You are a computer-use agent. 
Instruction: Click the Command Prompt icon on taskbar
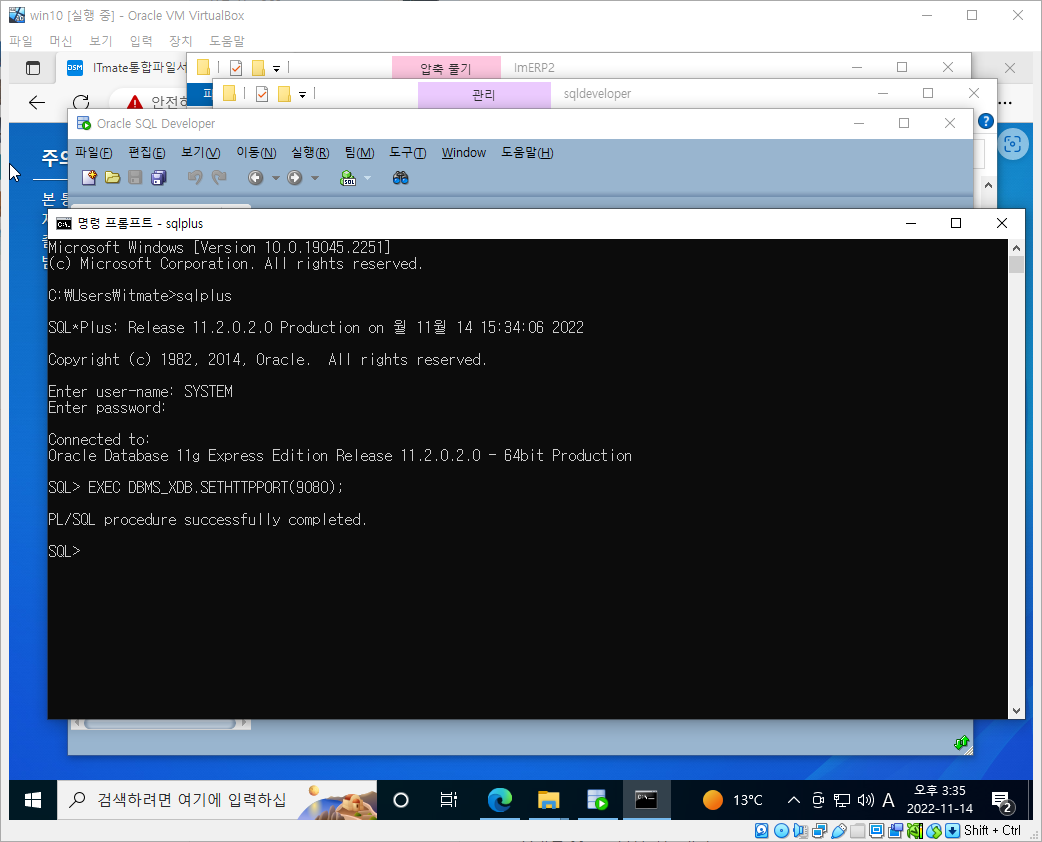646,800
